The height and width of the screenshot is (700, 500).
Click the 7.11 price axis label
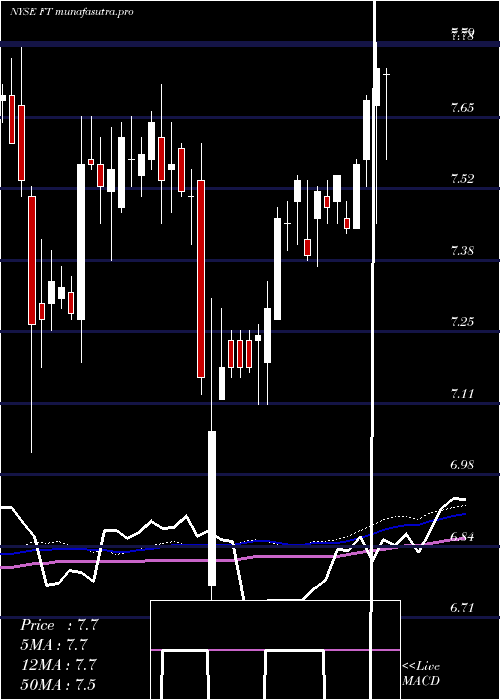(462, 393)
